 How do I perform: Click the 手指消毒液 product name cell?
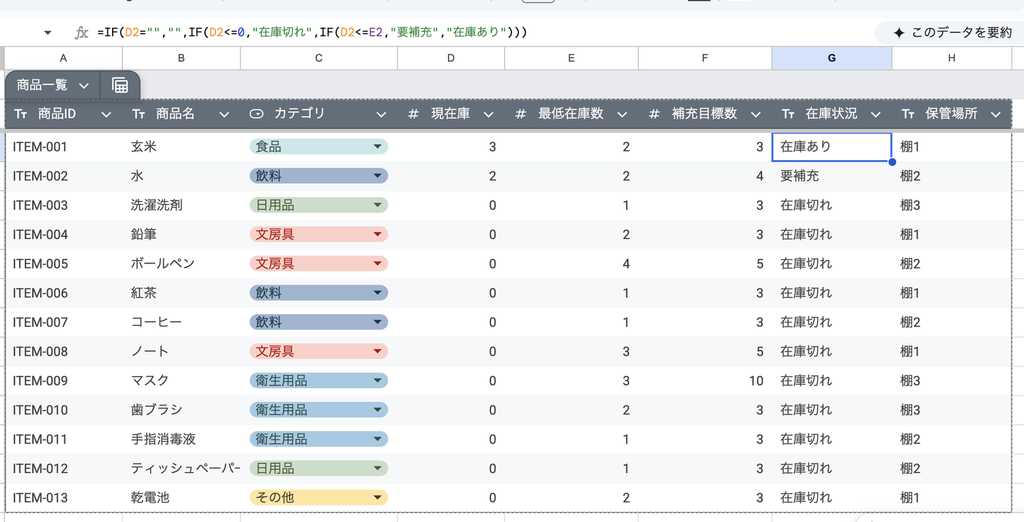click(x=181, y=439)
